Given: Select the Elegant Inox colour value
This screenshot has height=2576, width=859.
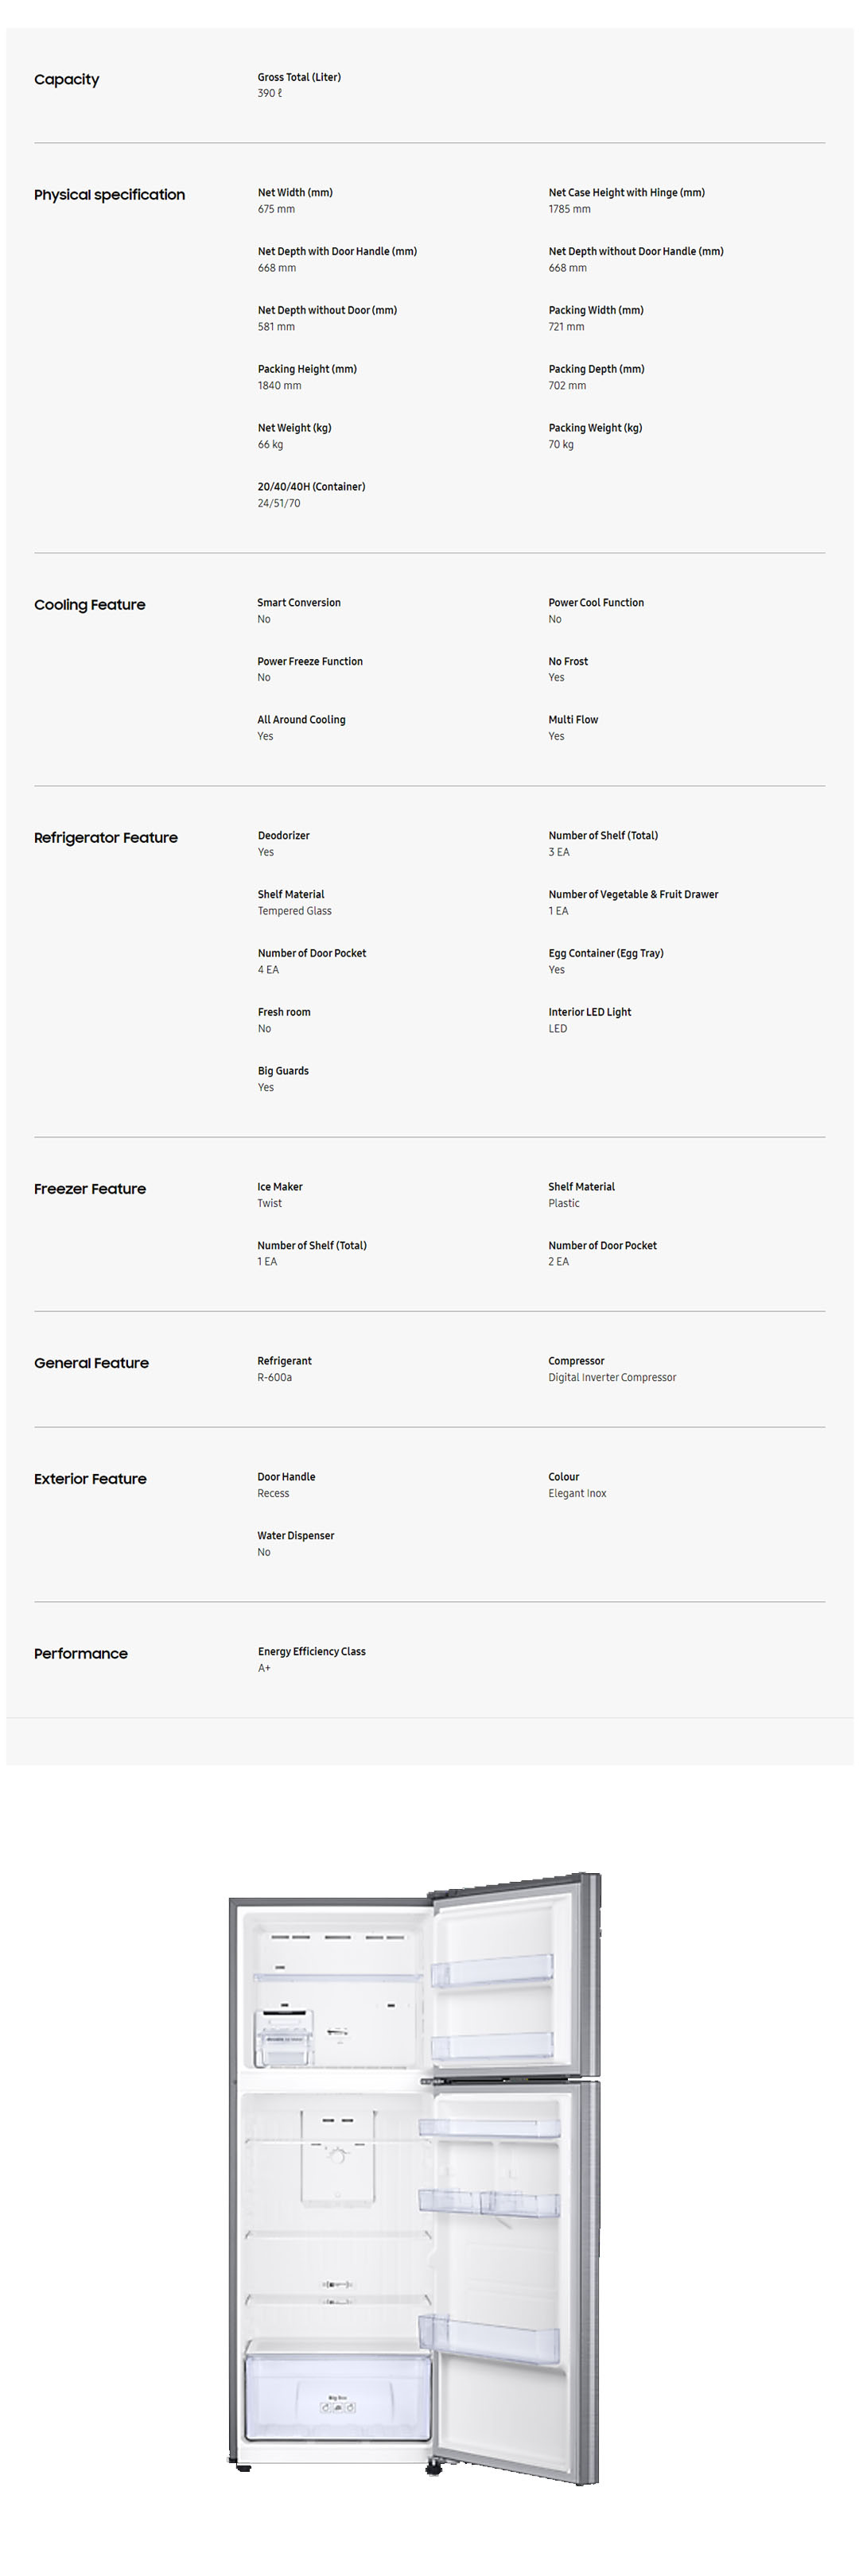Looking at the screenshot, I should [577, 1494].
